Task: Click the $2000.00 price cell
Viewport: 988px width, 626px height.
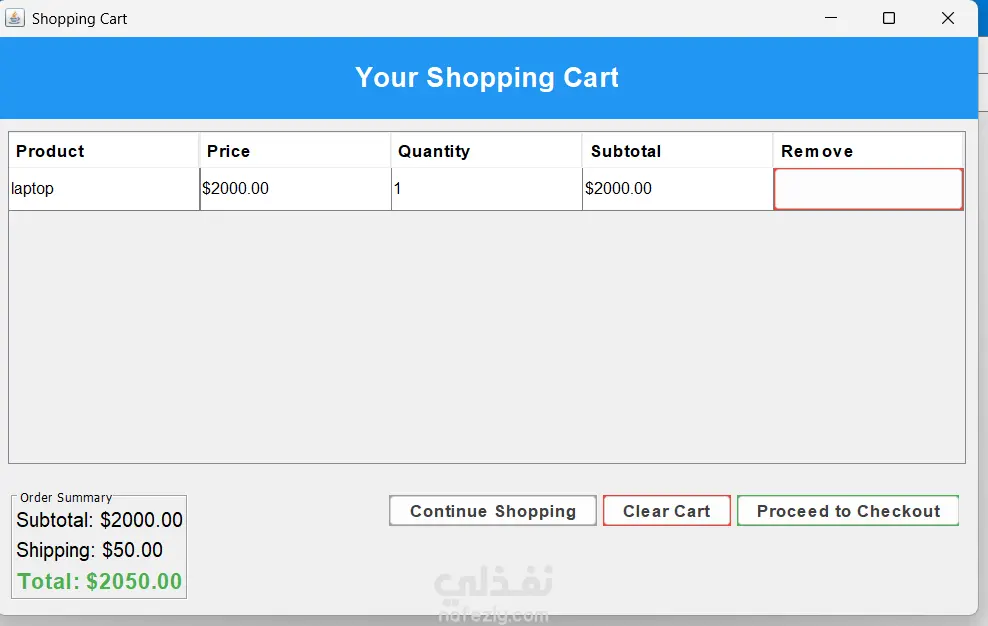Action: (296, 188)
